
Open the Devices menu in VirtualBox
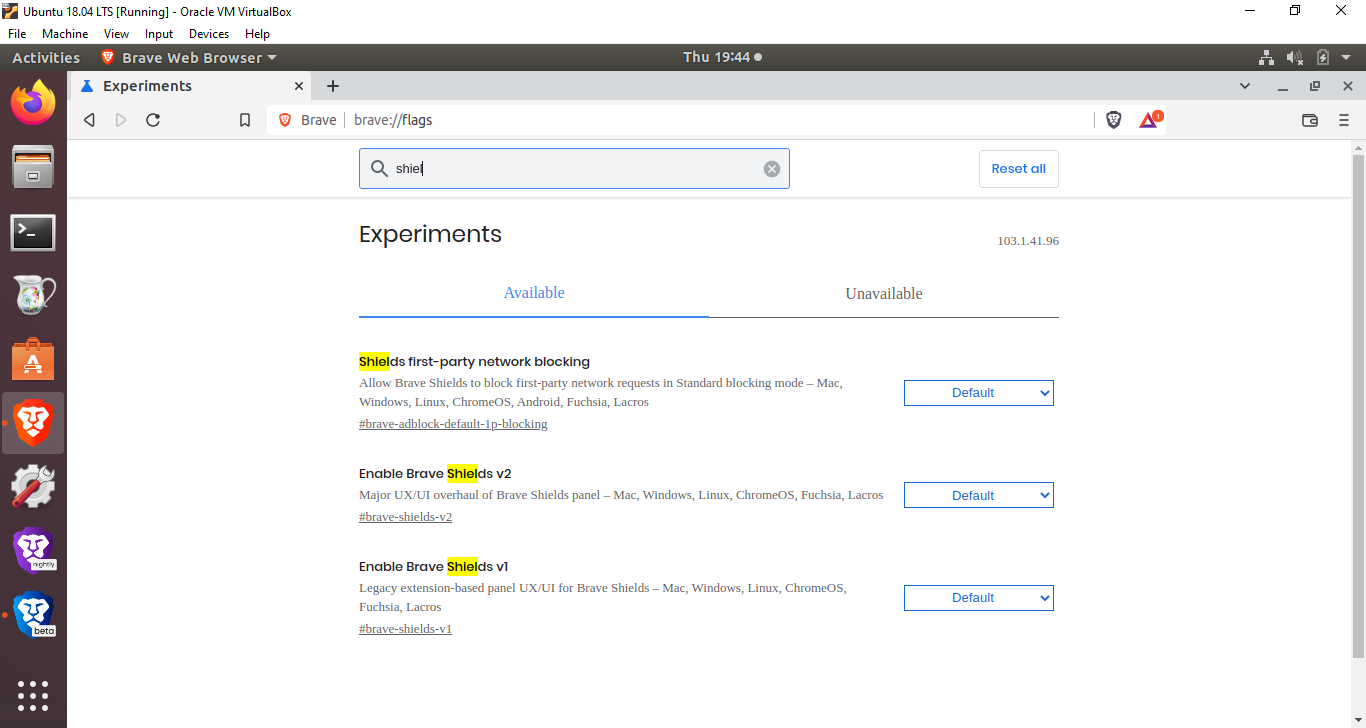(208, 33)
